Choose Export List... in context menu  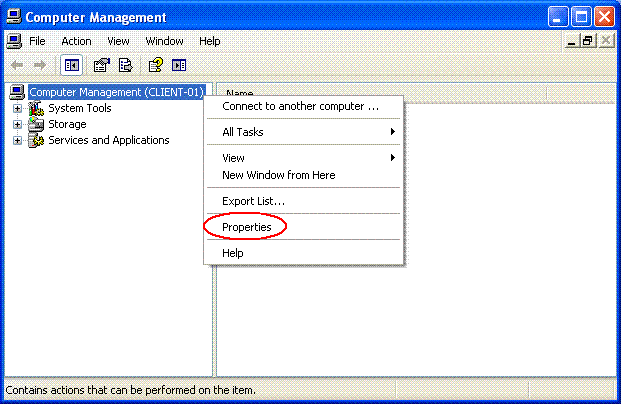pos(303,201)
